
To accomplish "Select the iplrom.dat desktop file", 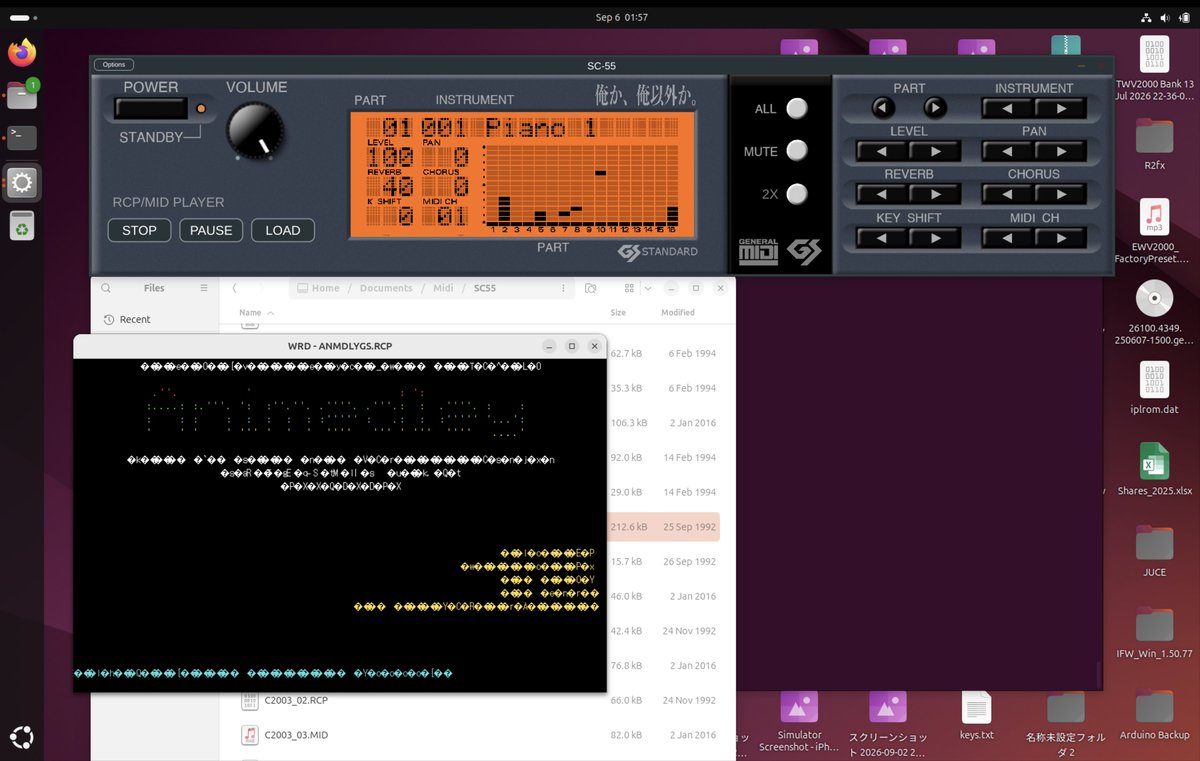I will pyautogui.click(x=1155, y=388).
